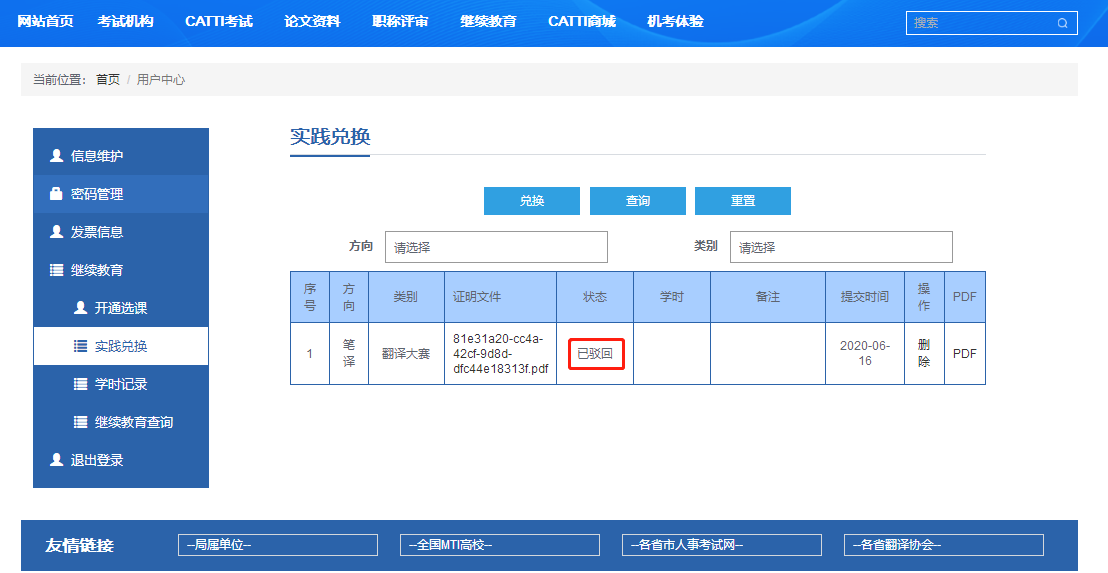
Task: Expand the 全国MTI高校 links dropdown
Action: coord(500,545)
